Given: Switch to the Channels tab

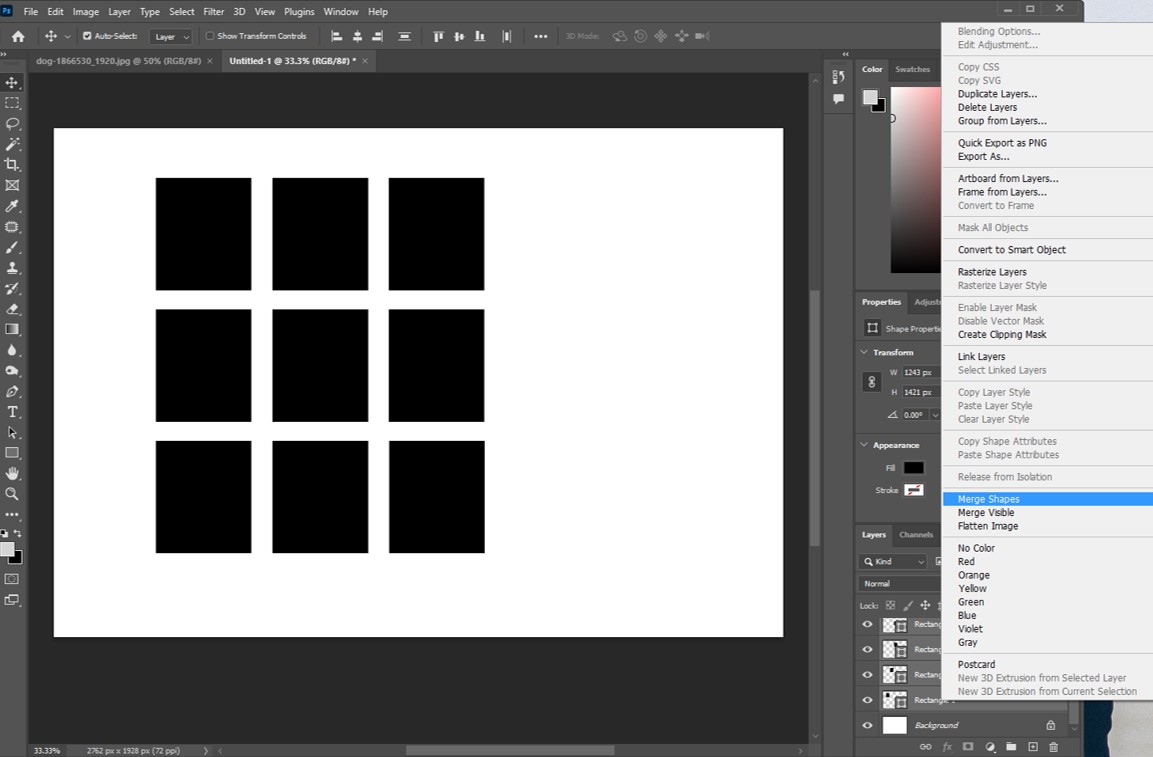Looking at the screenshot, I should click(x=915, y=535).
